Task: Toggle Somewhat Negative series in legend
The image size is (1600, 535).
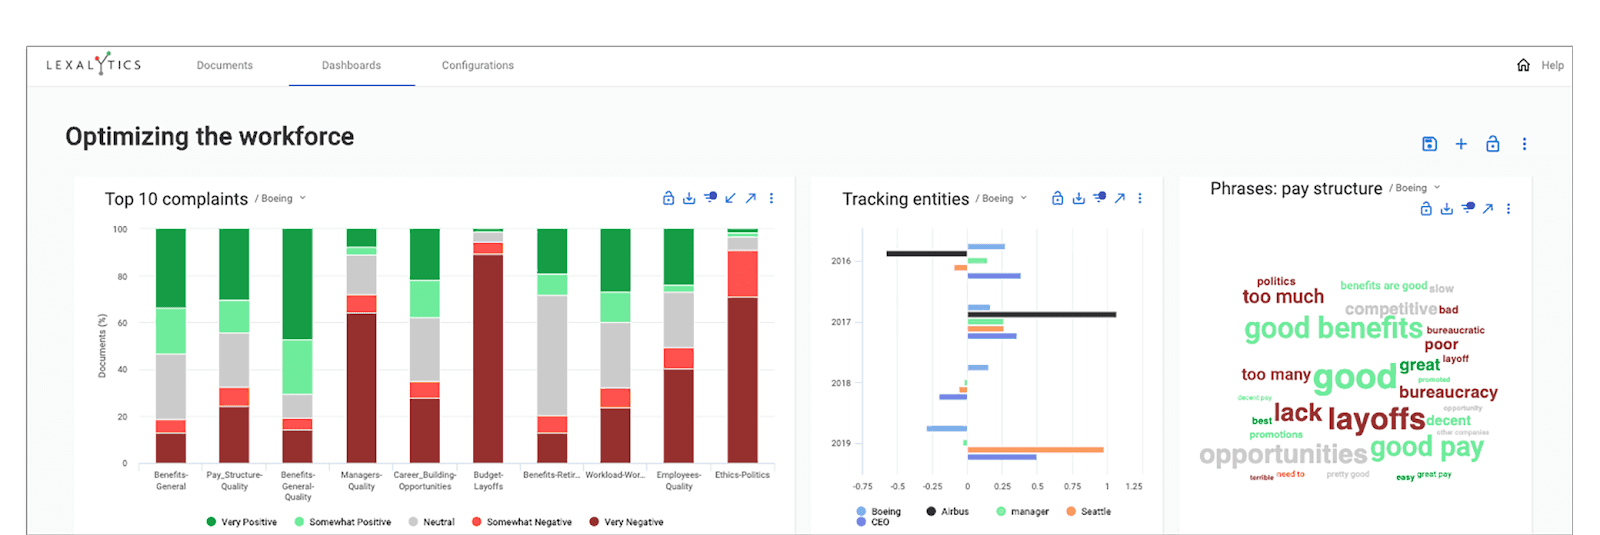Action: (521, 522)
